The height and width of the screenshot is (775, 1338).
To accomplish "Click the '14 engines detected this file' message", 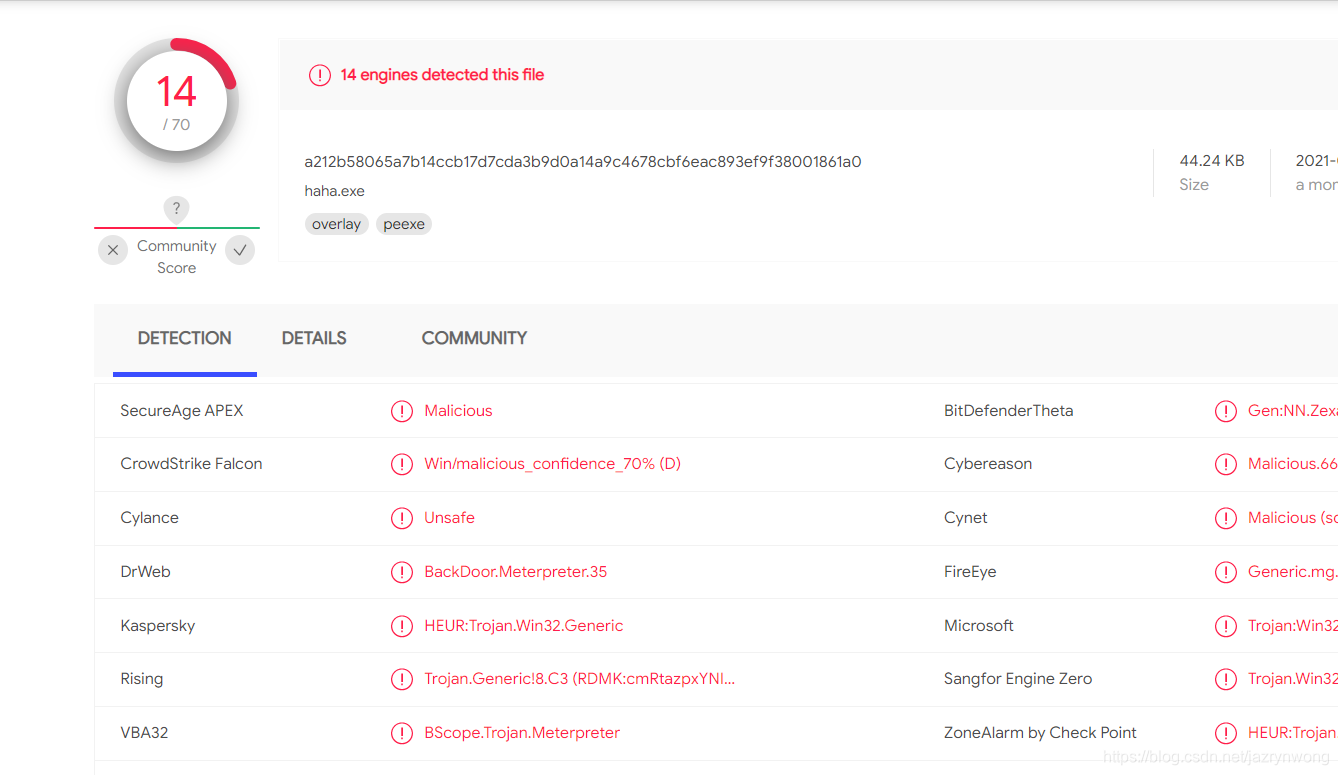I will click(442, 75).
